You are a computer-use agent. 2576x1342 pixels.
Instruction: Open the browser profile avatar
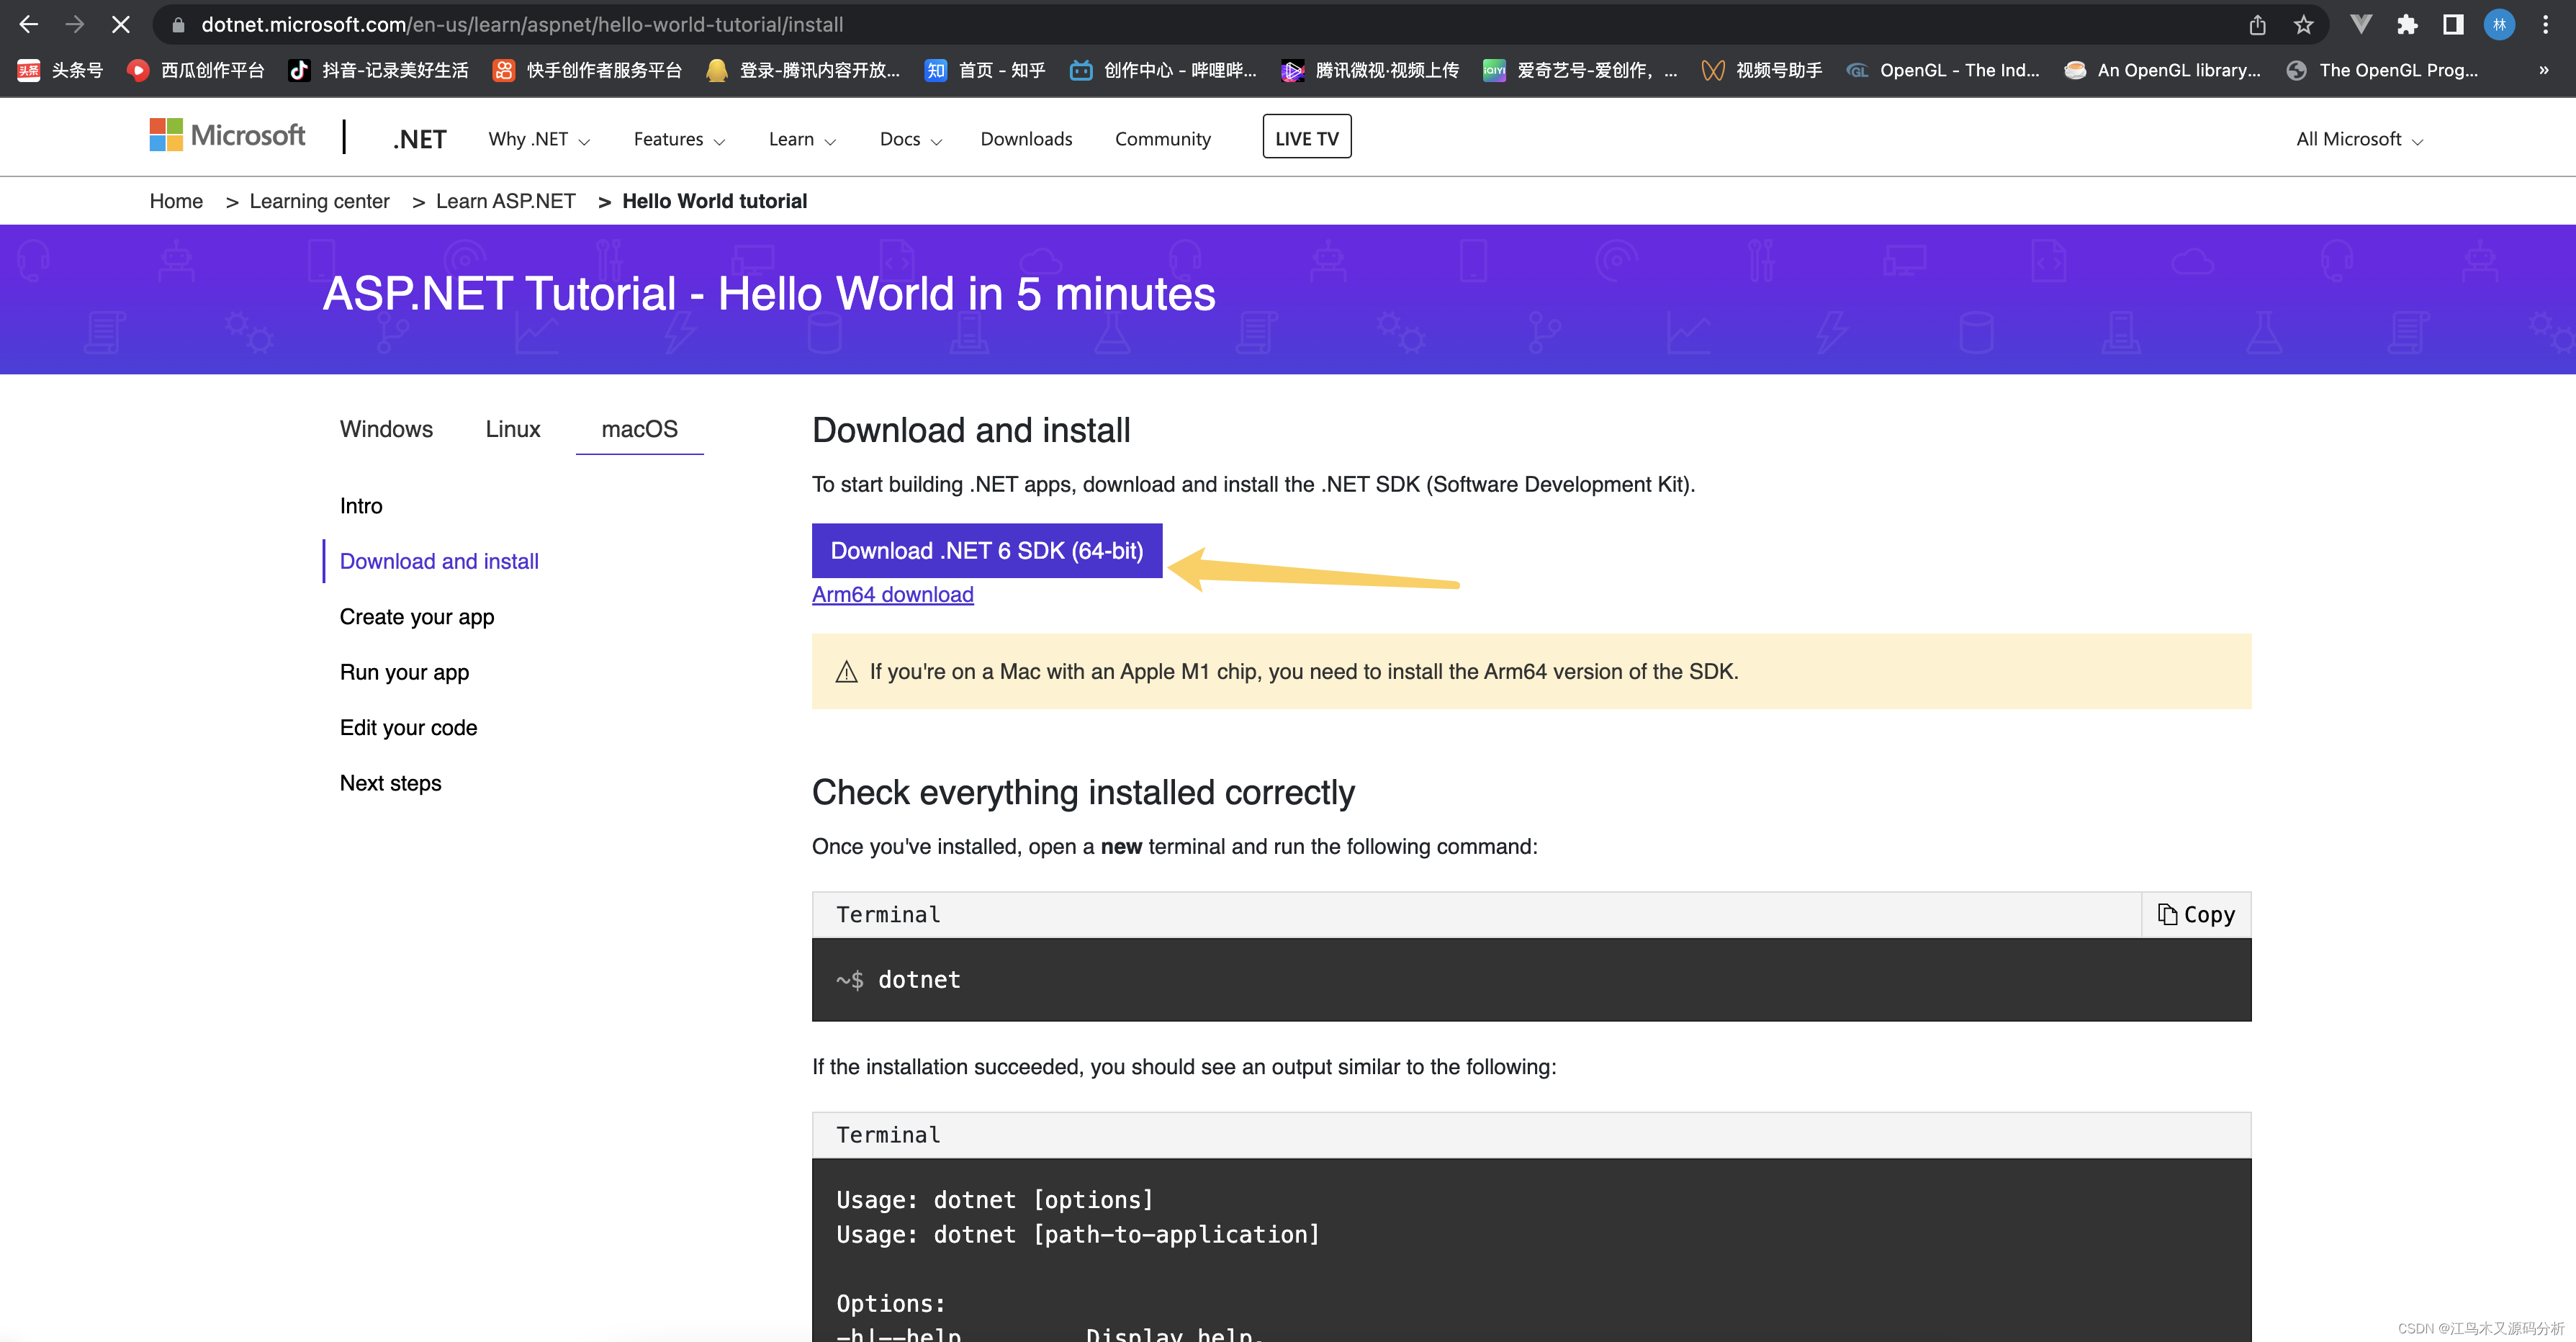(x=2499, y=24)
